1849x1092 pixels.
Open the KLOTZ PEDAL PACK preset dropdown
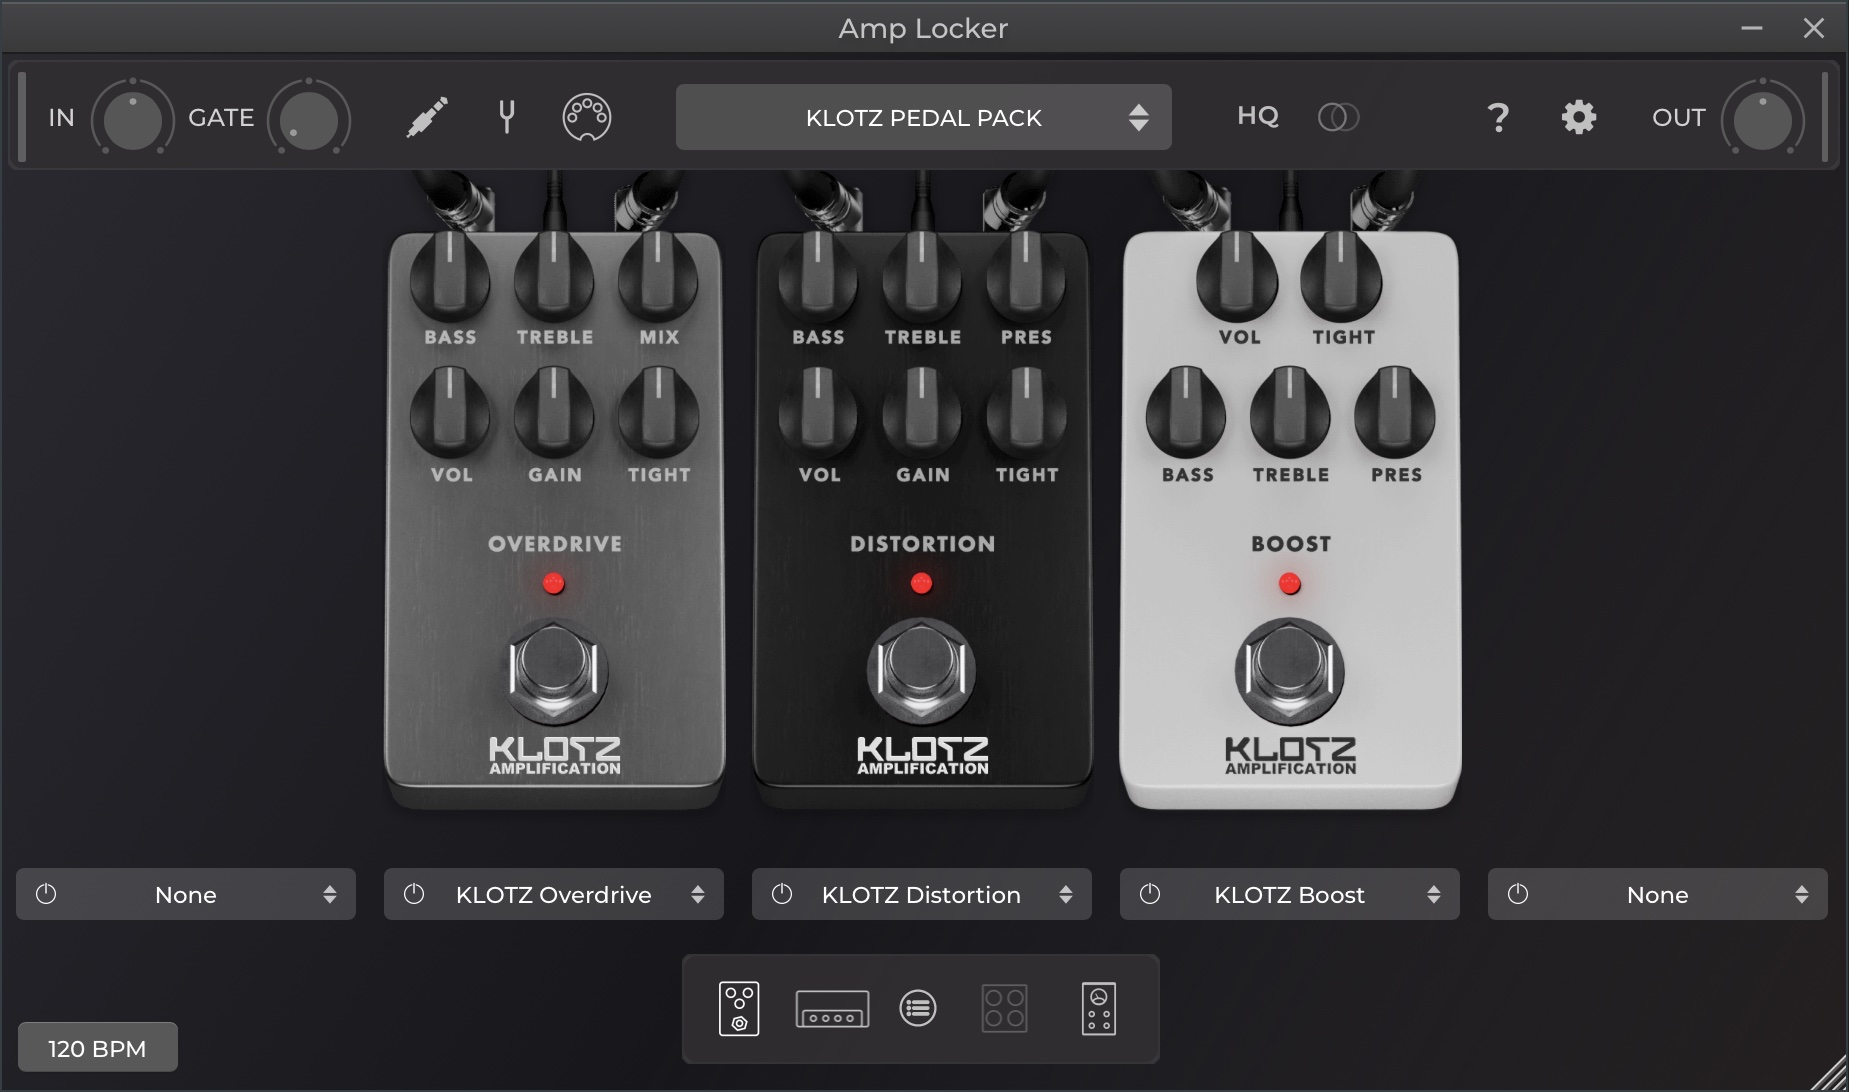click(x=922, y=117)
